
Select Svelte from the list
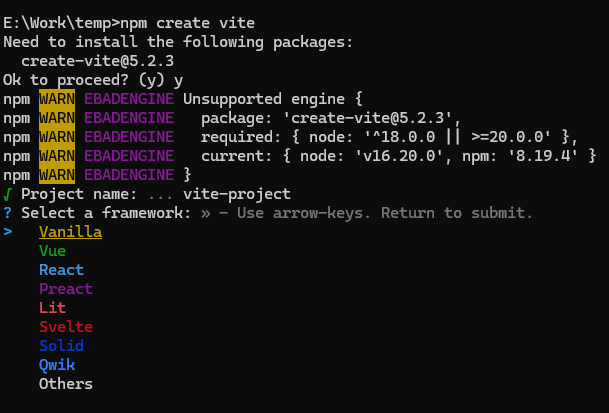pyautogui.click(x=65, y=327)
